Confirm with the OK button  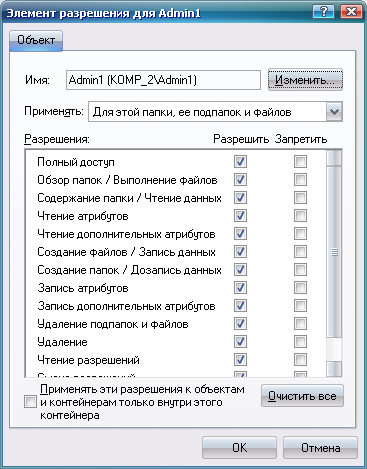(239, 448)
